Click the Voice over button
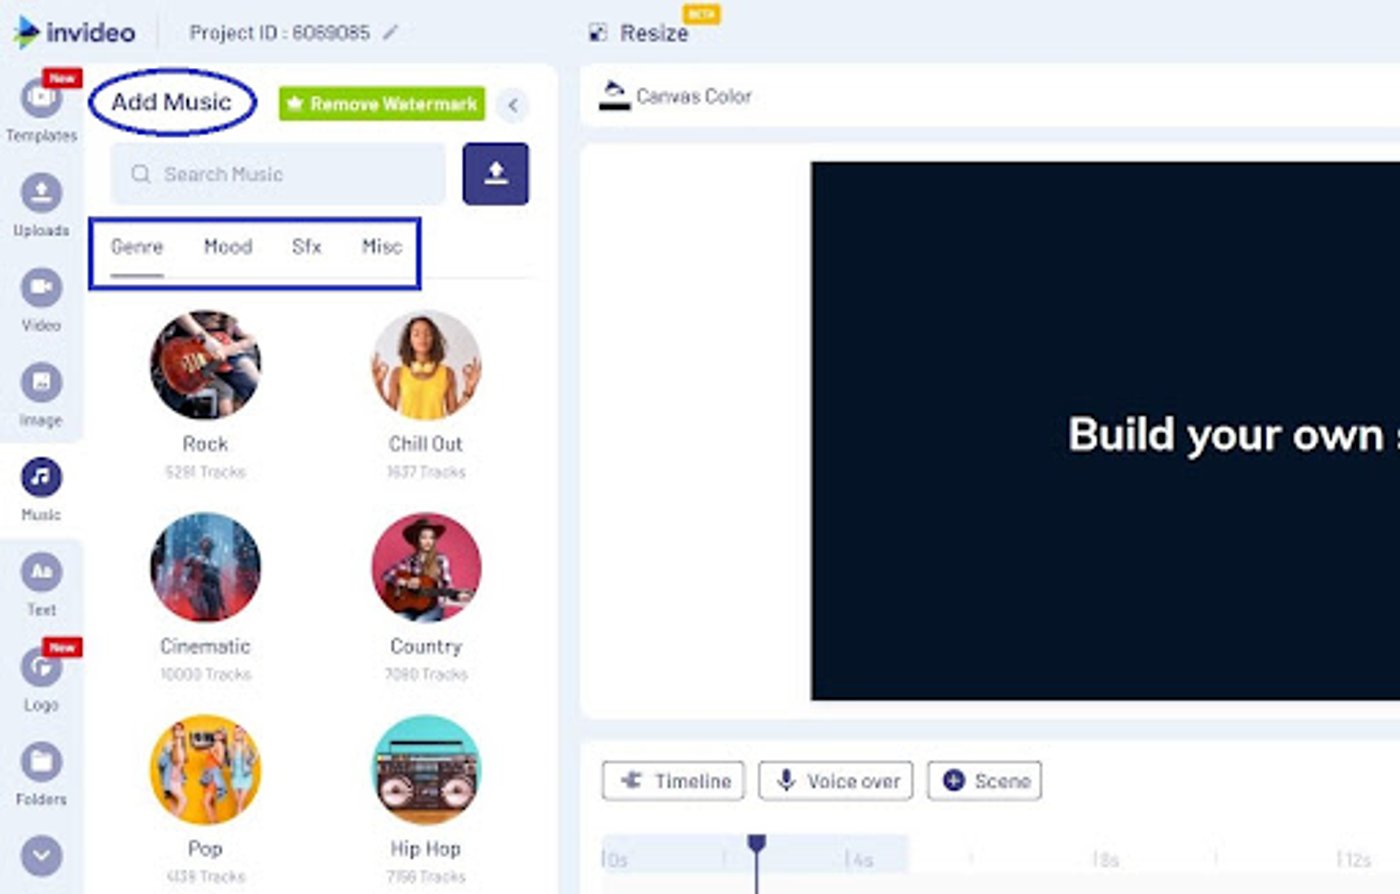Image resolution: width=1400 pixels, height=894 pixels. coord(835,781)
